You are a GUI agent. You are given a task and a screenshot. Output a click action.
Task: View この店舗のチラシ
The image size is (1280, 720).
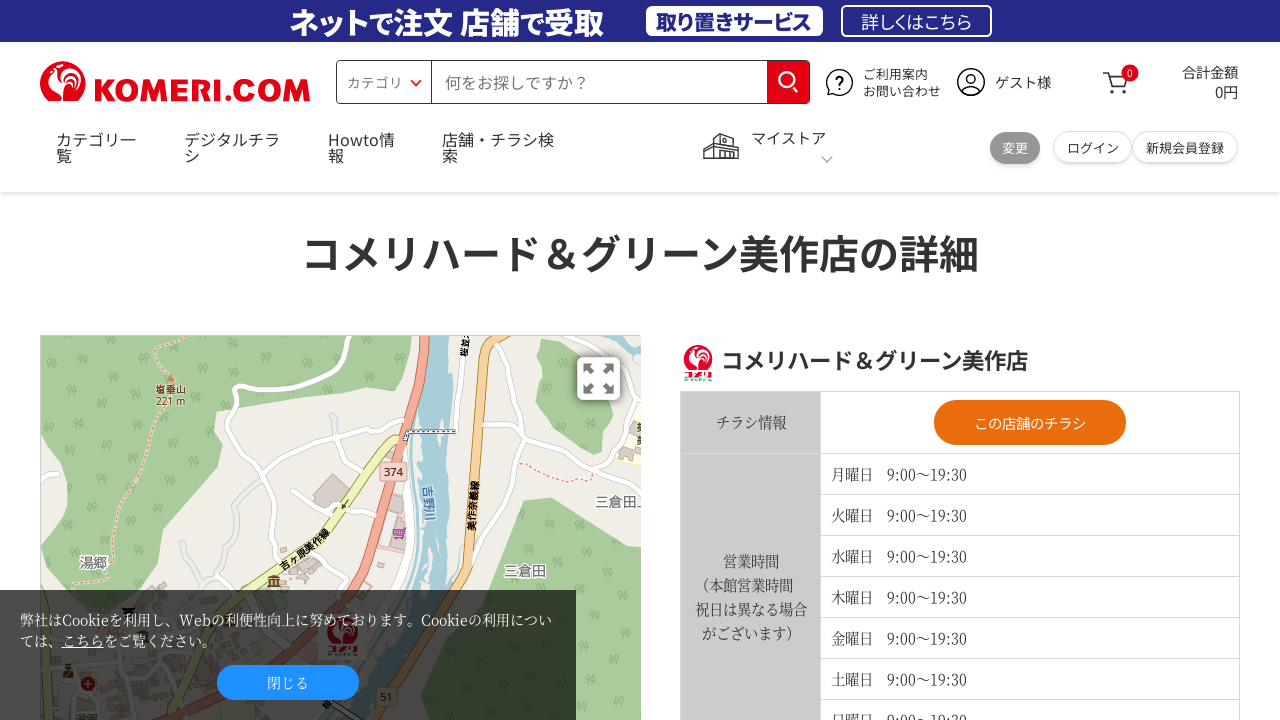coord(1029,423)
